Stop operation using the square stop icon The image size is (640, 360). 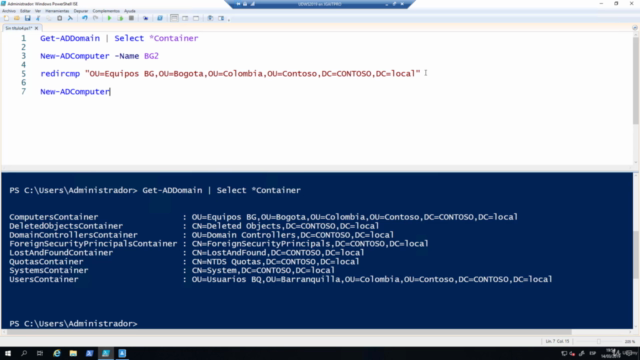pos(131,18)
